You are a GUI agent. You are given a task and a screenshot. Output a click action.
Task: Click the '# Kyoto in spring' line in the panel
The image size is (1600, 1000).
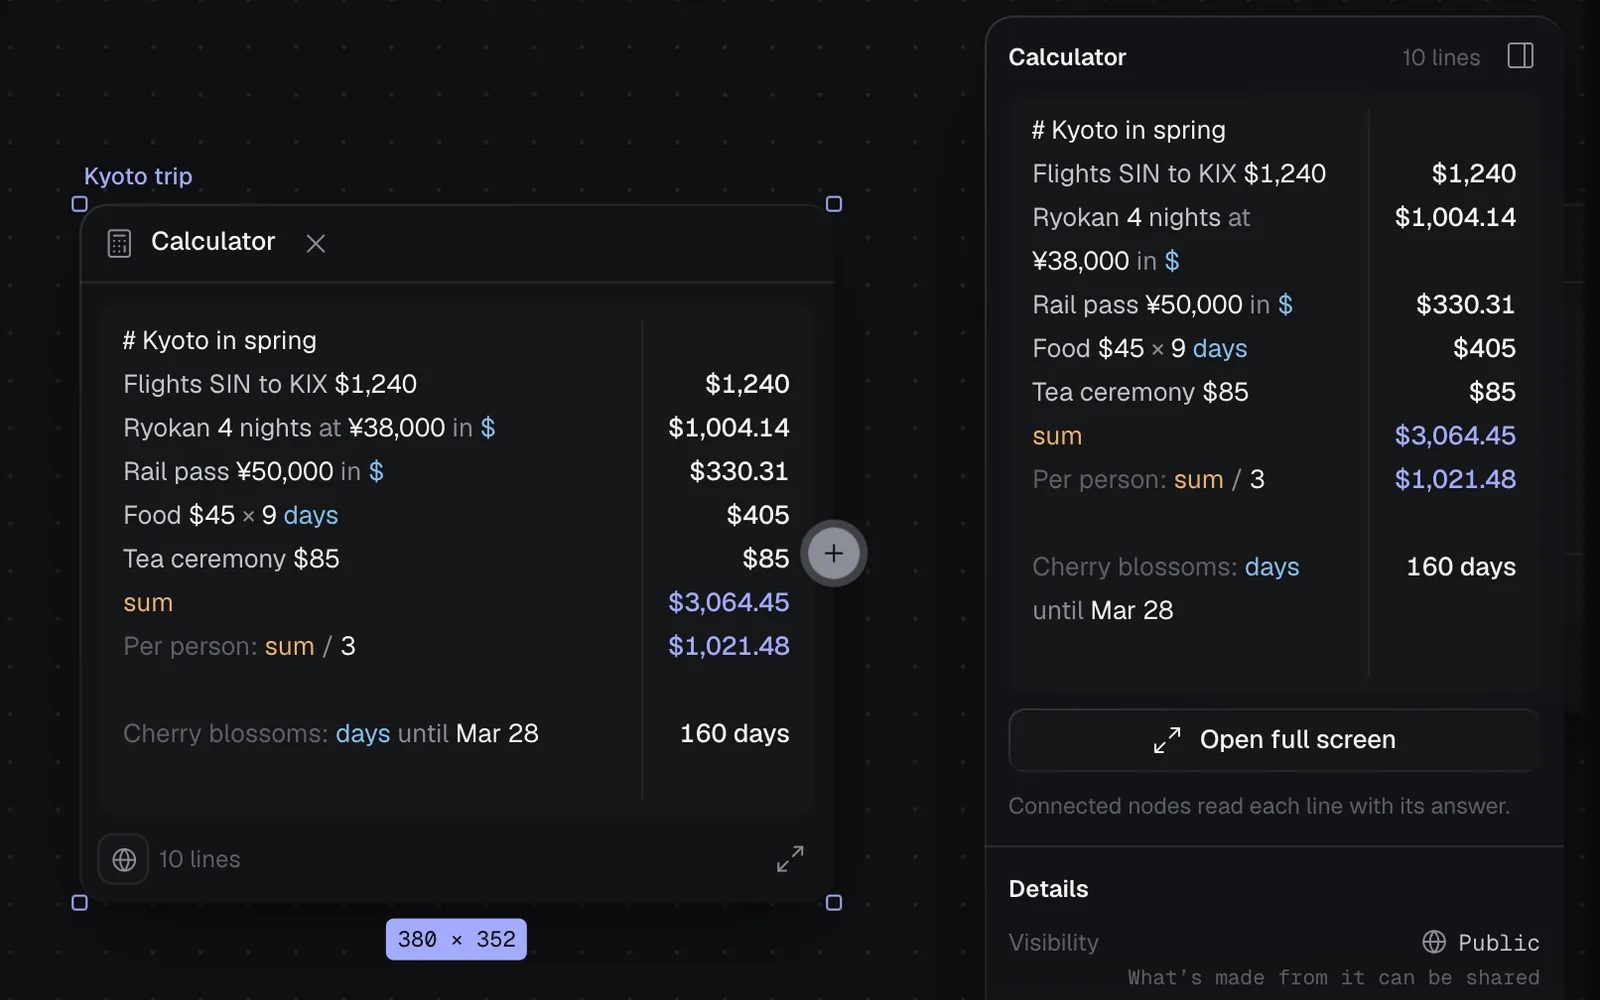1129,130
